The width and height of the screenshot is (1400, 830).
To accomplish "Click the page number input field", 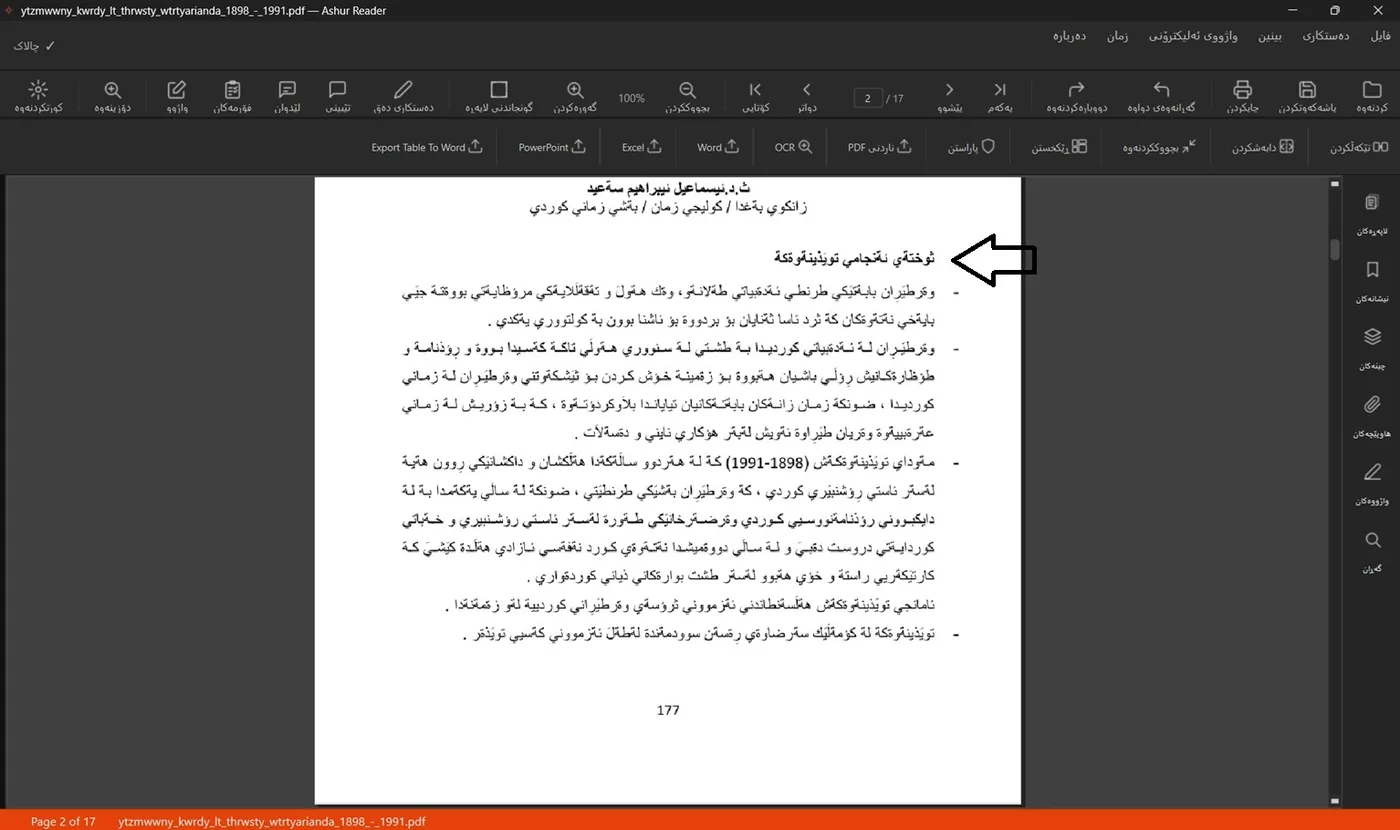I will coord(869,98).
